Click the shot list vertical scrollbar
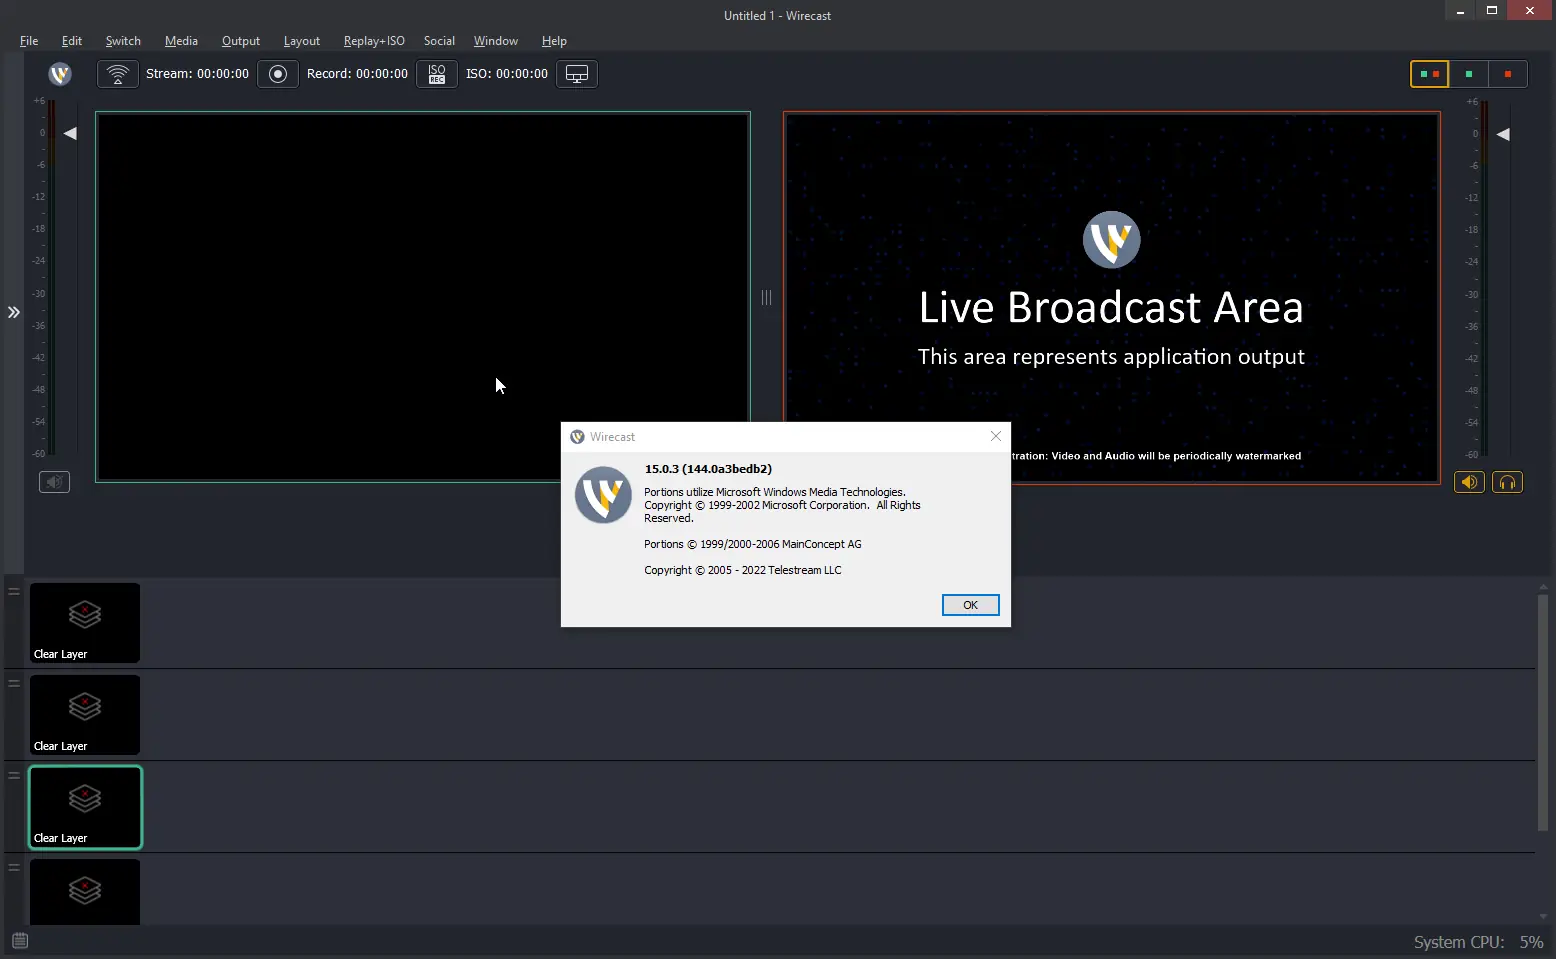The width and height of the screenshot is (1556, 959). pos(1543,712)
